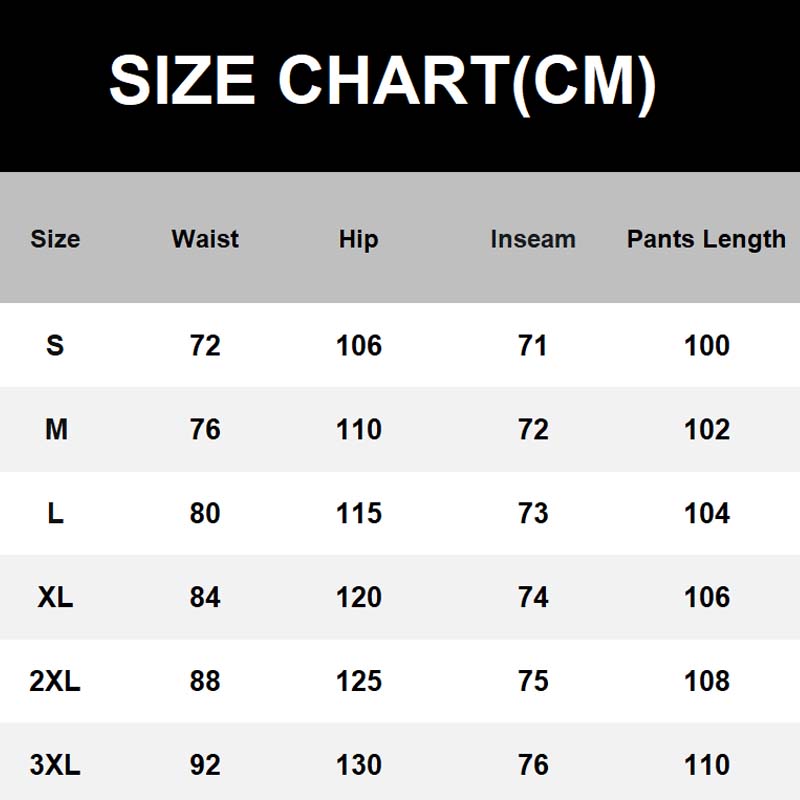
Task: Click inseam value 74 for size XL
Action: pyautogui.click(x=533, y=596)
